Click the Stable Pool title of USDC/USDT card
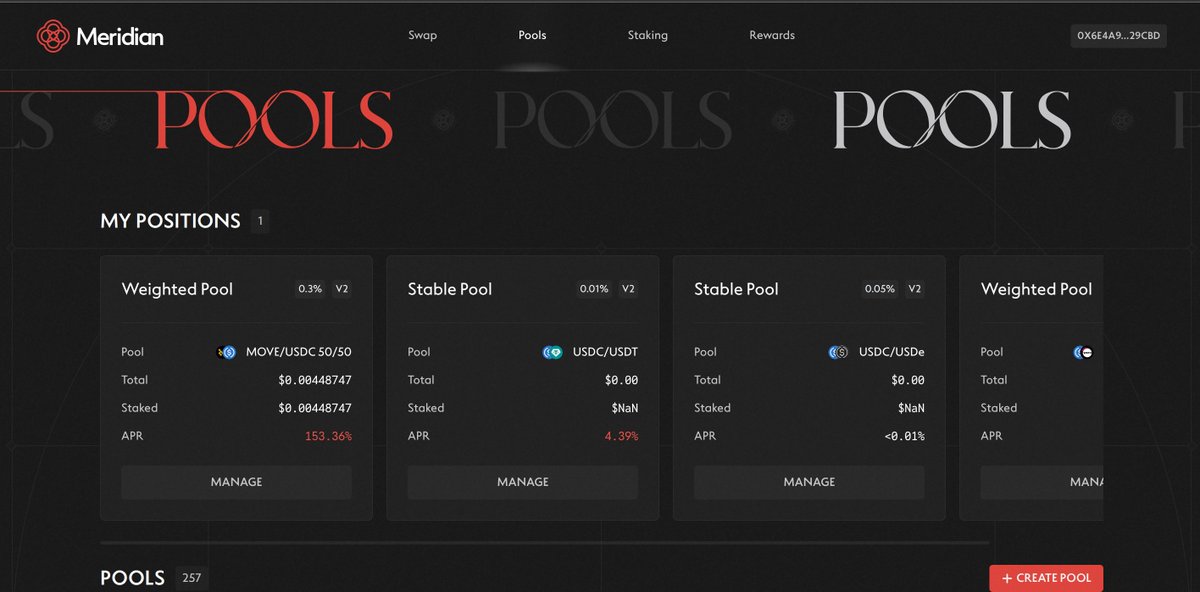Image resolution: width=1200 pixels, height=592 pixels. (450, 289)
